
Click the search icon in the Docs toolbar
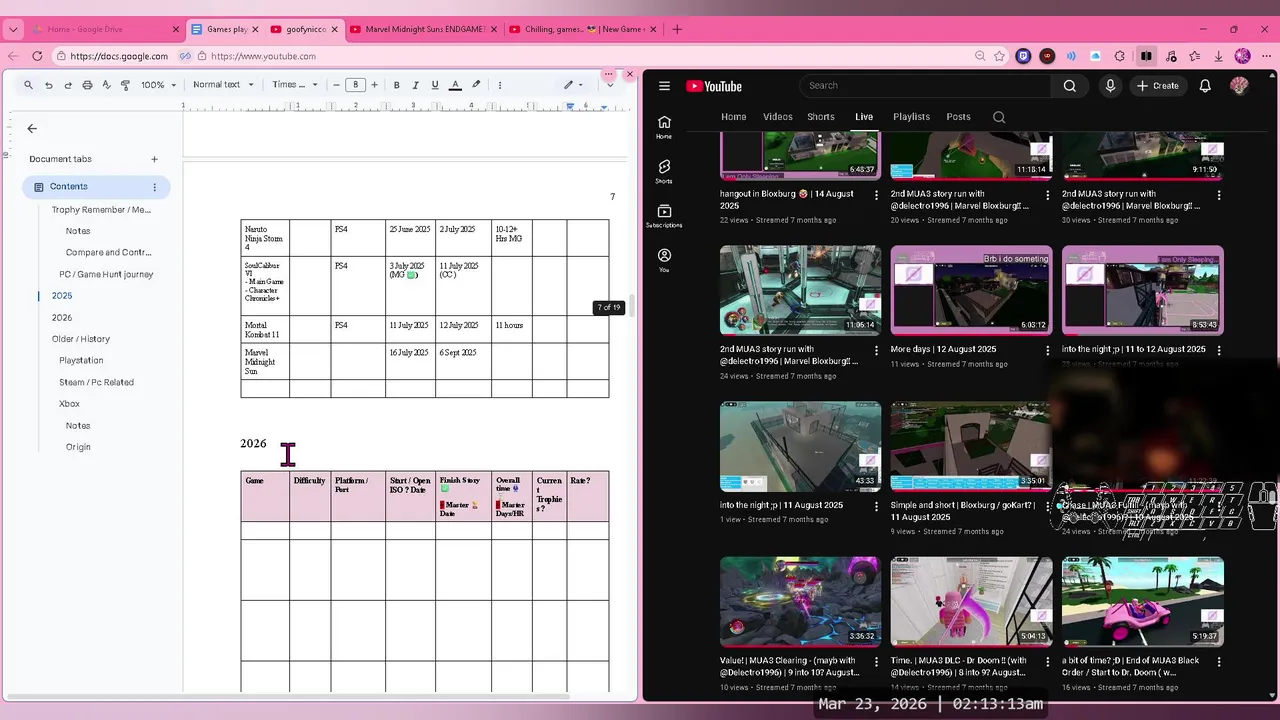click(28, 85)
